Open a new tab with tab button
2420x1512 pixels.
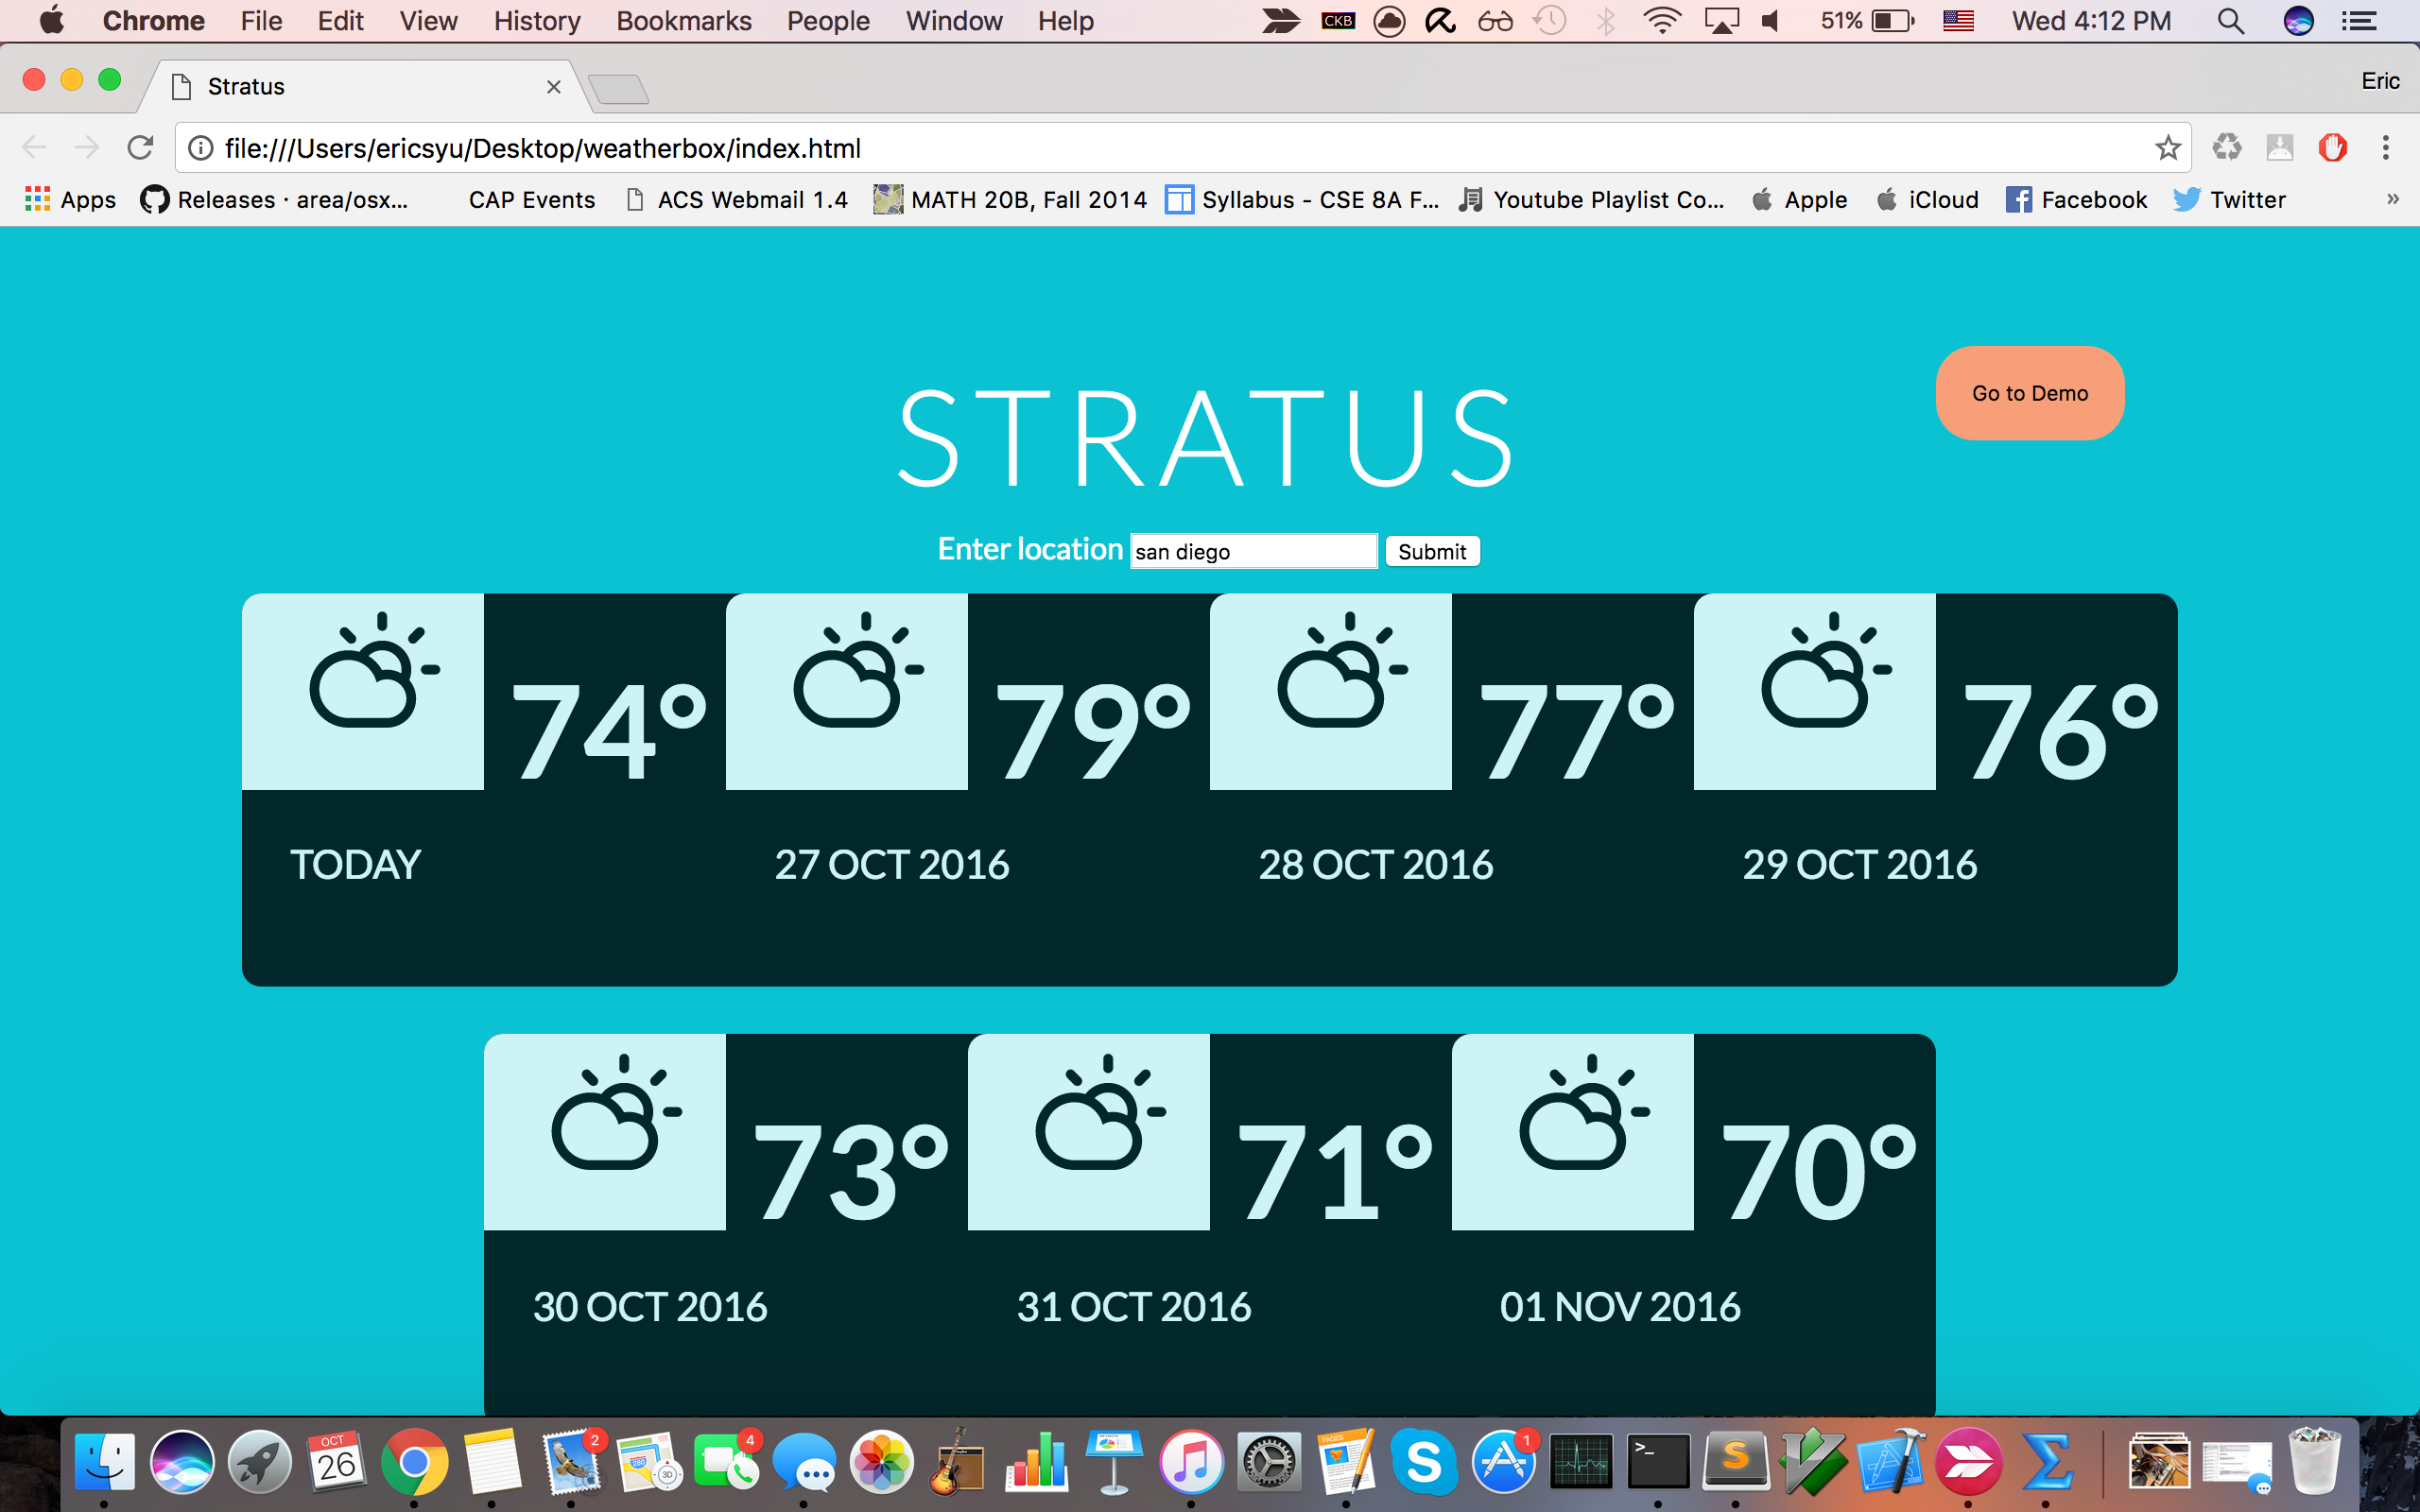tap(618, 88)
